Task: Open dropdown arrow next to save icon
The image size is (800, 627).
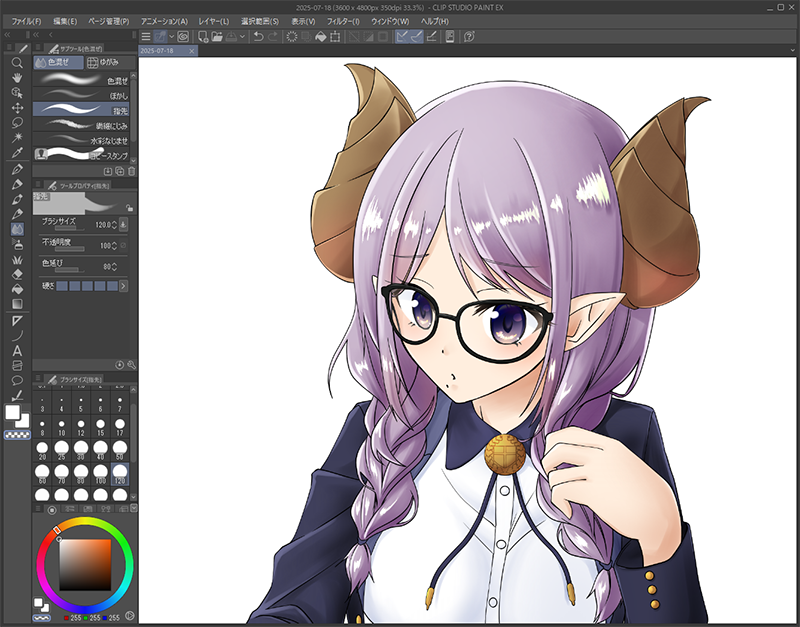Action: click(x=242, y=37)
